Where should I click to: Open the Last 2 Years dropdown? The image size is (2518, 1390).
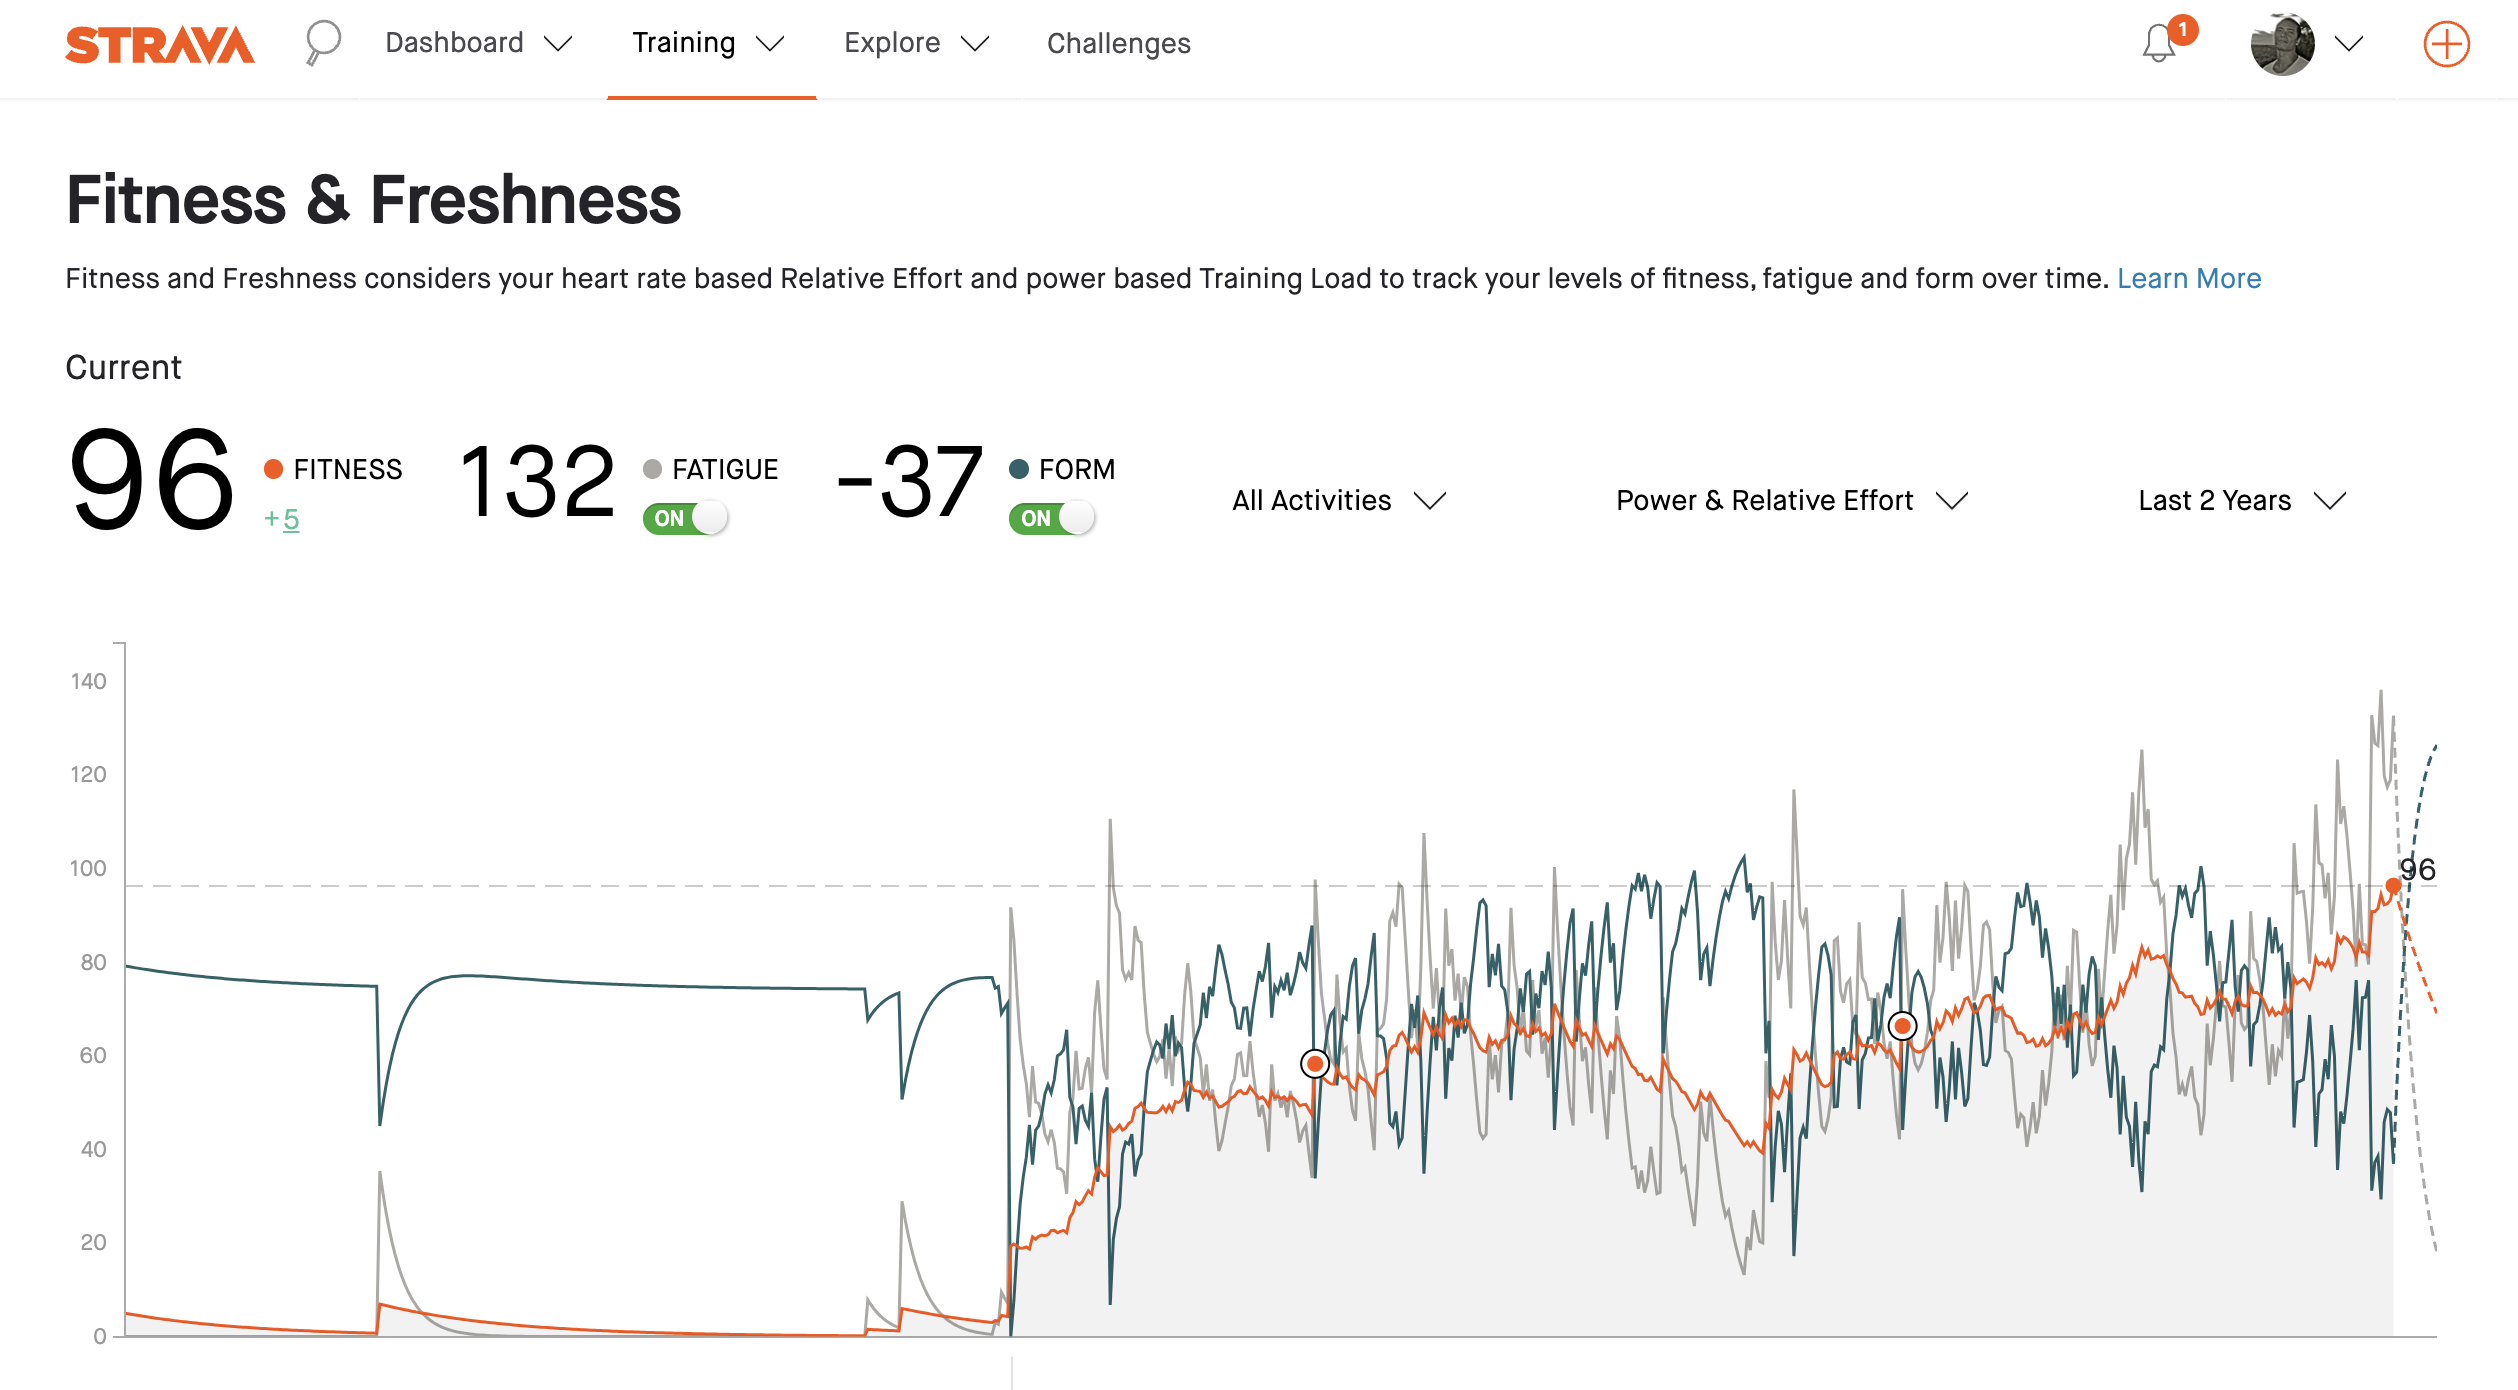point(2242,500)
